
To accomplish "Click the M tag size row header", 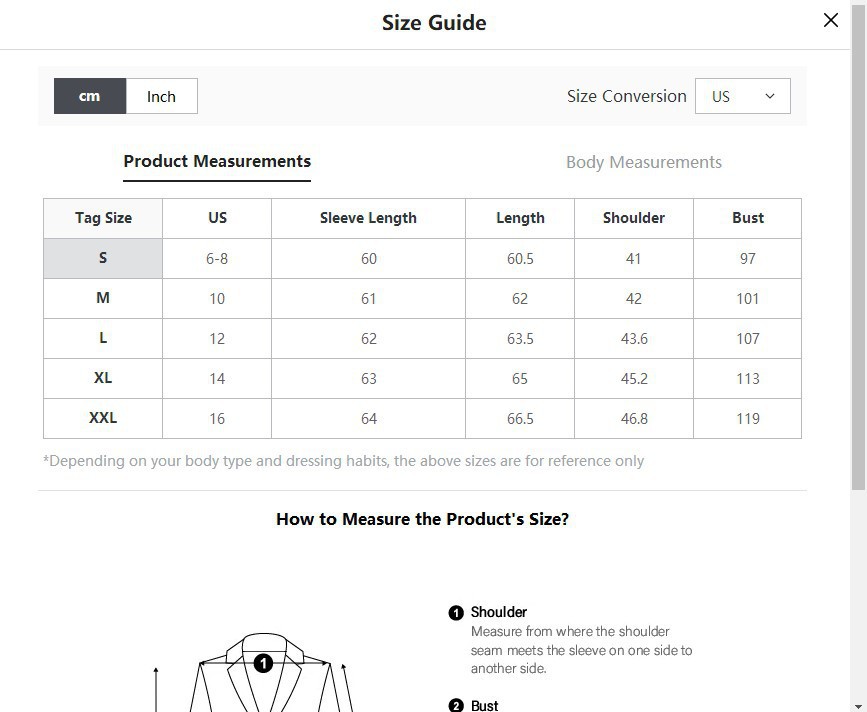I will pos(103,298).
